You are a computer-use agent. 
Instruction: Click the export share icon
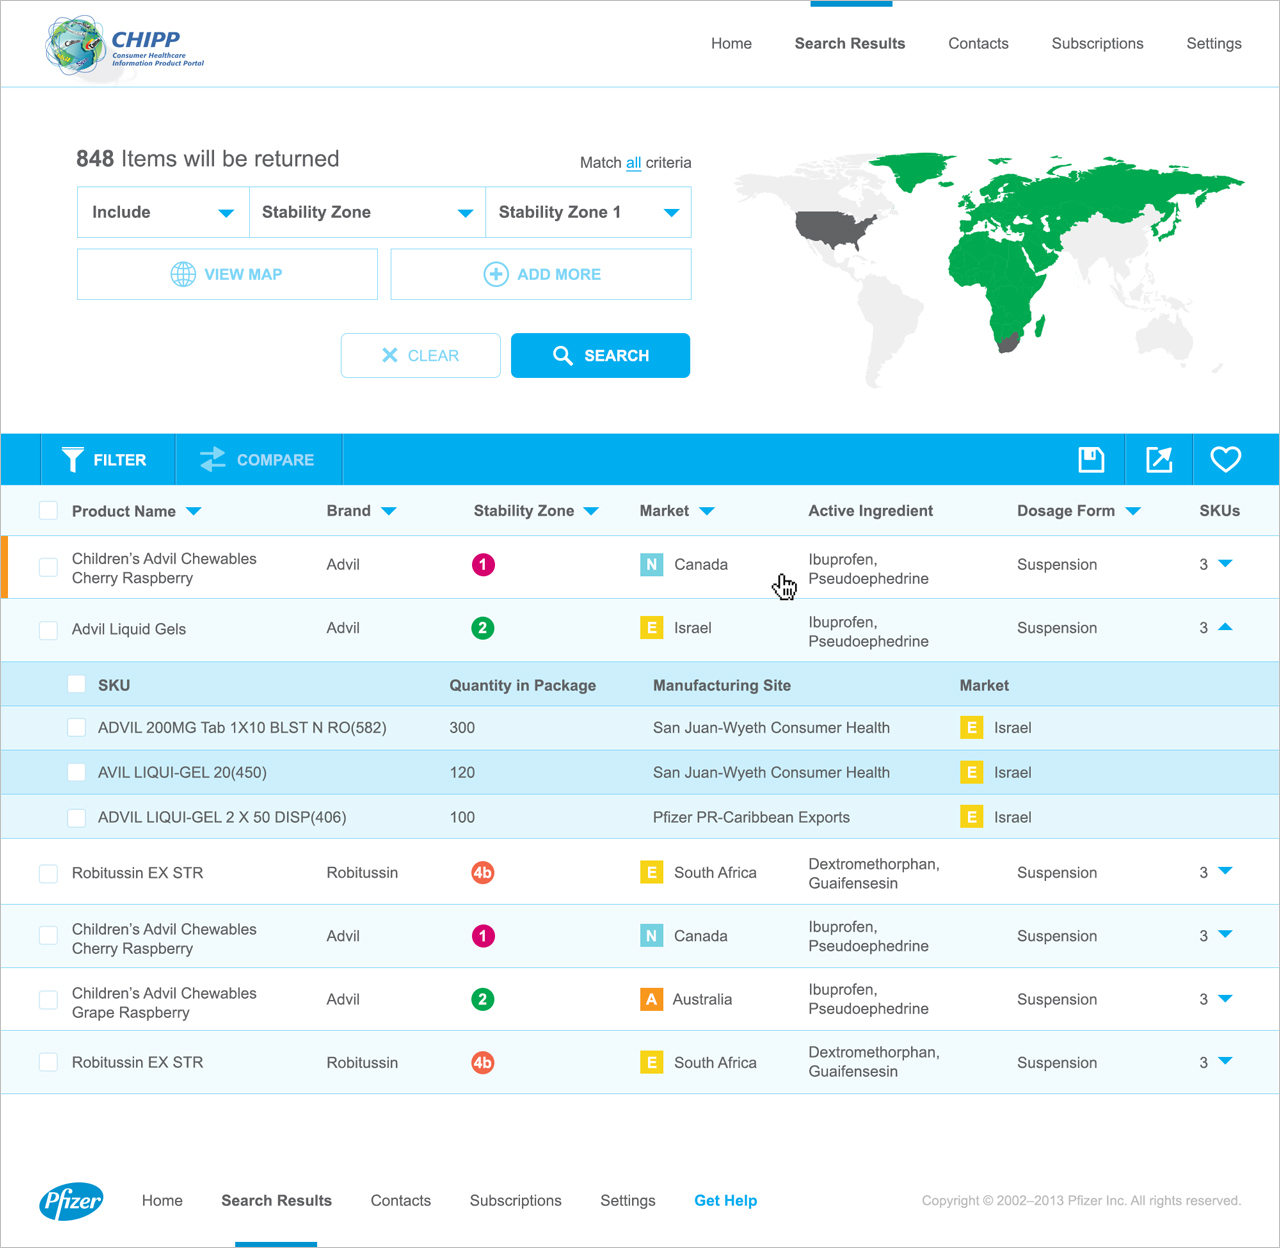[x=1159, y=460]
